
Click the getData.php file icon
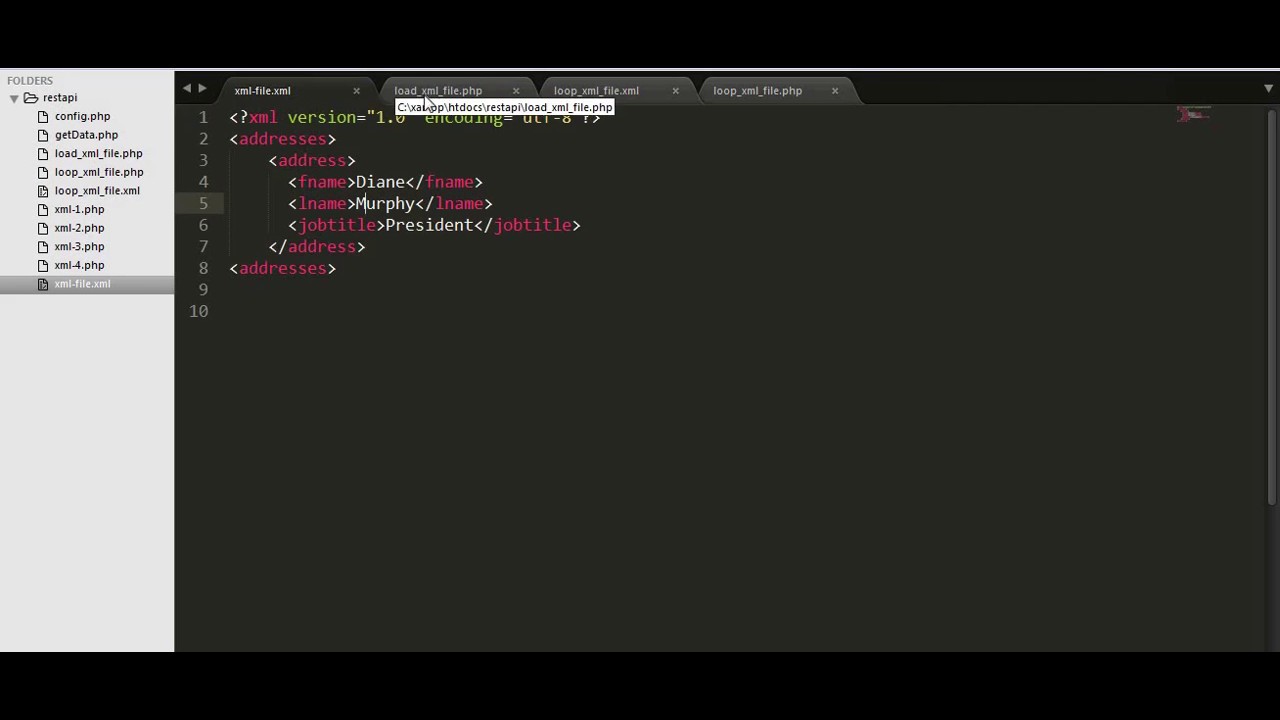click(43, 135)
